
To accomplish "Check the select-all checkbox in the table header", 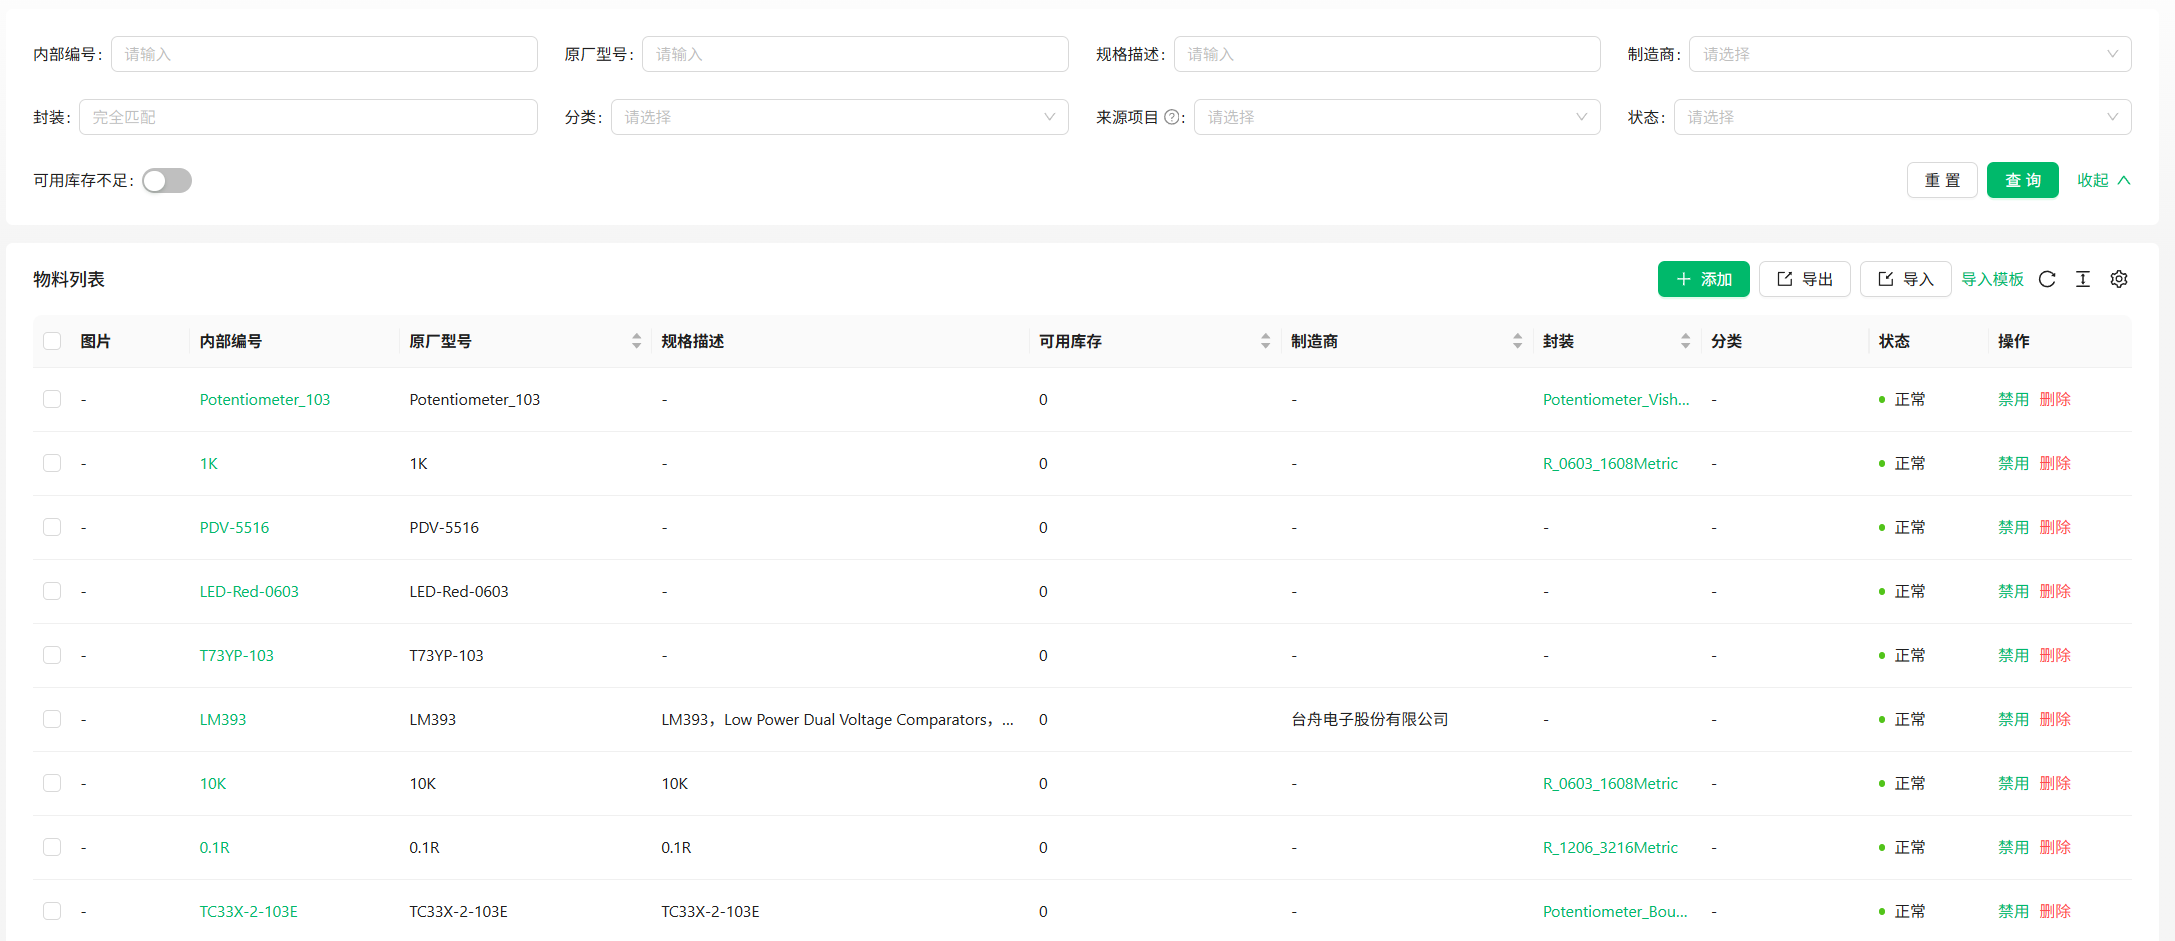I will tap(52, 341).
